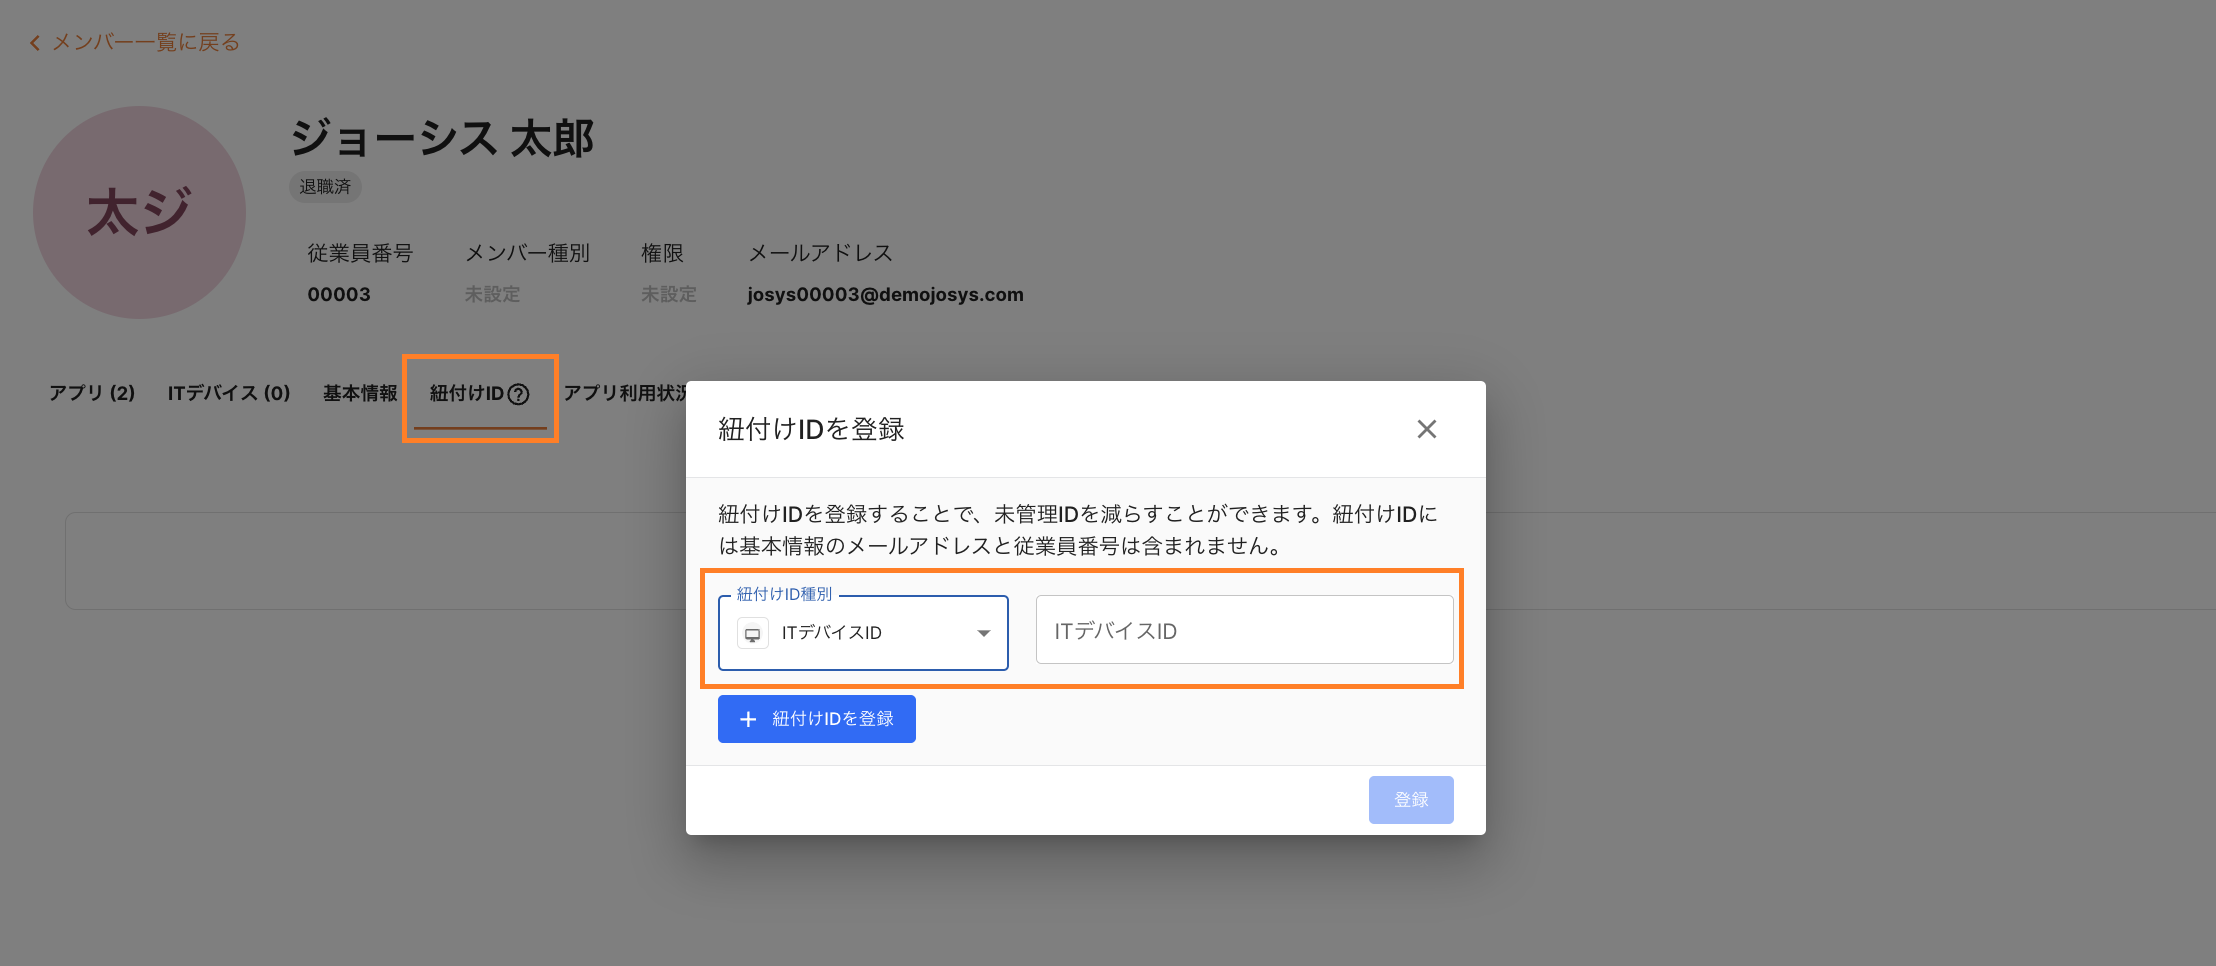Focus the ITデバイスID text input field
Image resolution: width=2216 pixels, height=966 pixels.
[x=1244, y=630]
